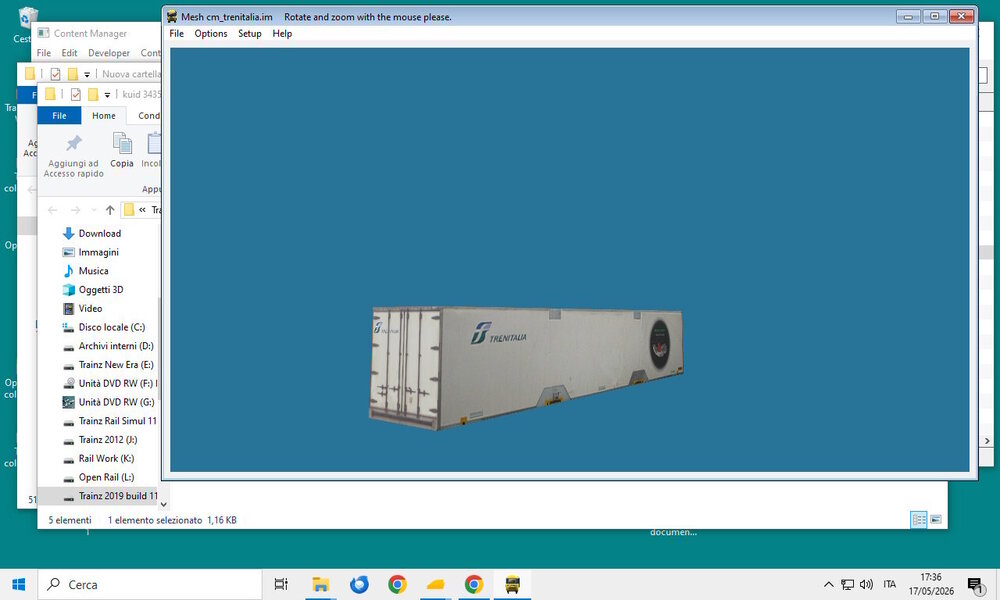
Task: Open recent locations dropdown in Explorer navigation
Action: [94, 210]
